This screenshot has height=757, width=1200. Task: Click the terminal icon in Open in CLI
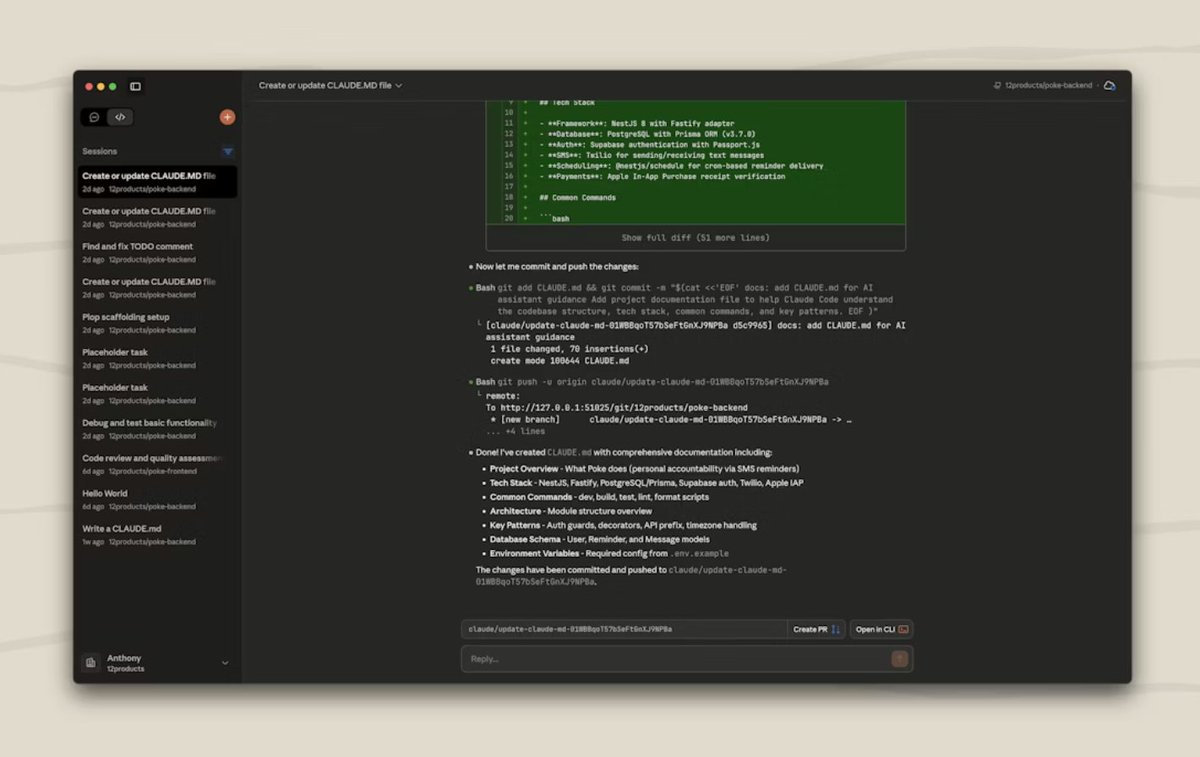coord(903,629)
